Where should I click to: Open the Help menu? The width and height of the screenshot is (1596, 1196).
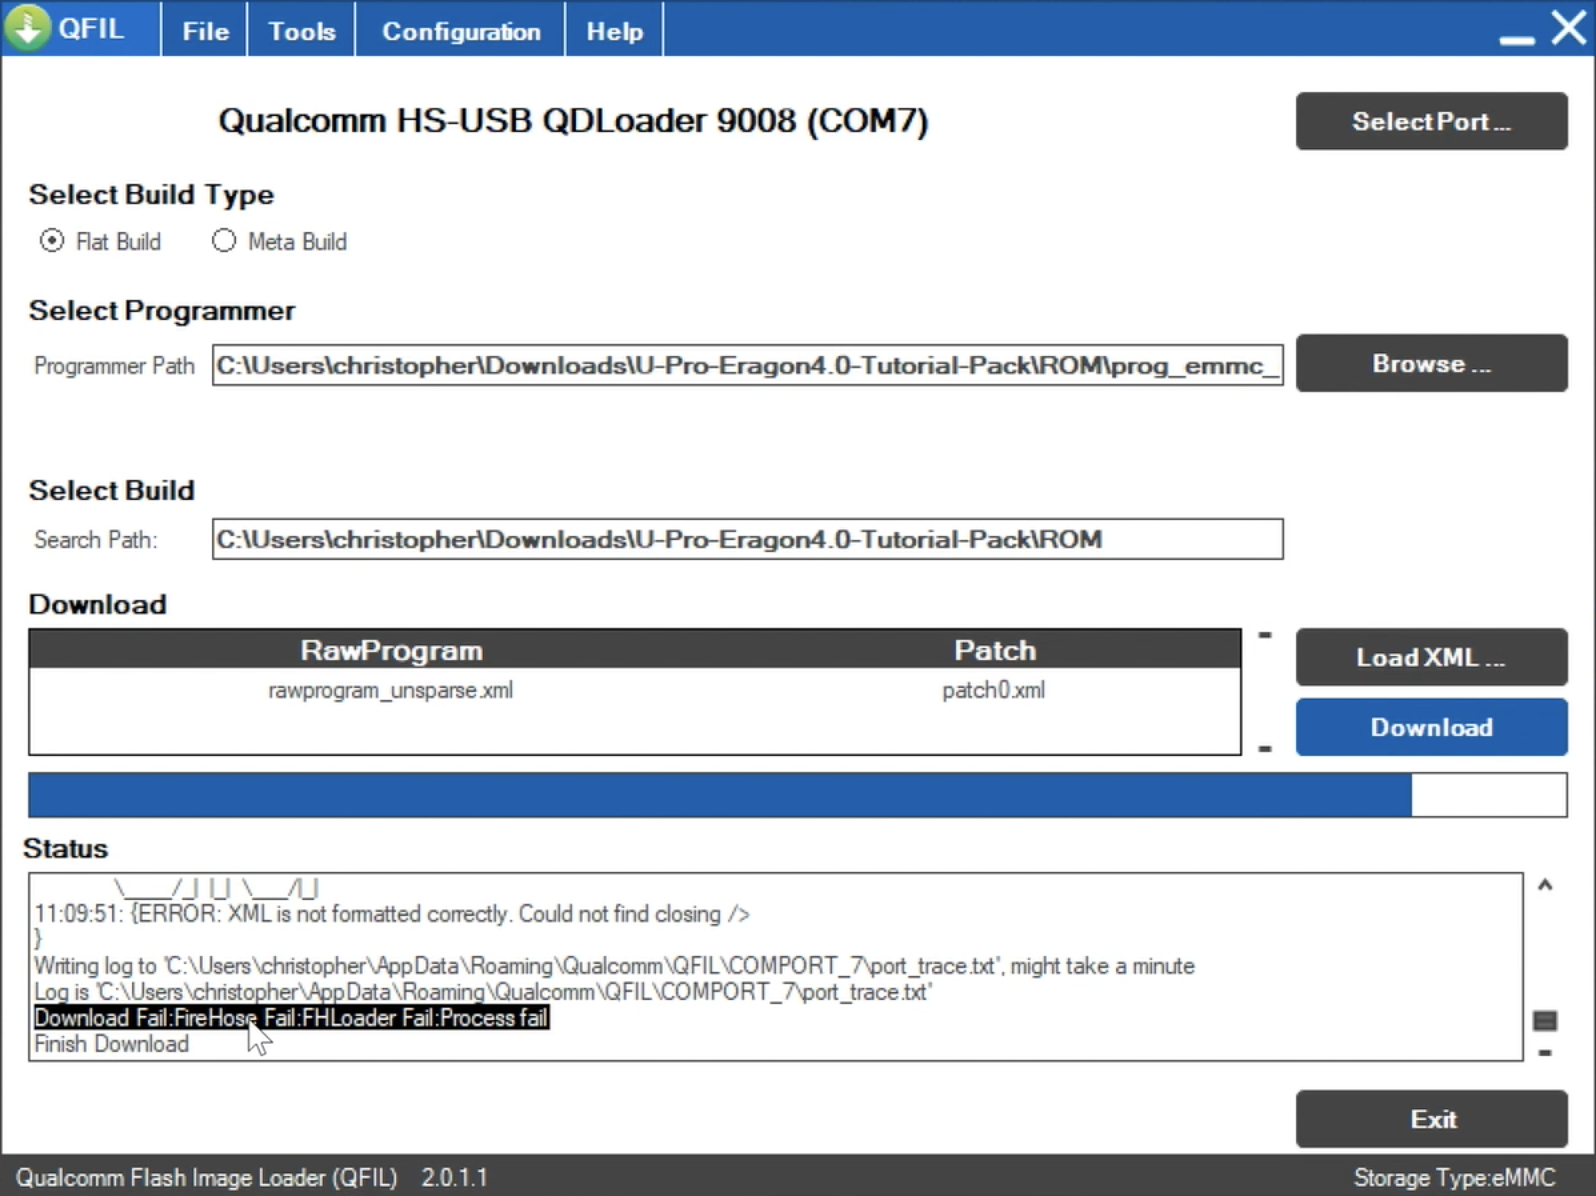[x=614, y=31]
